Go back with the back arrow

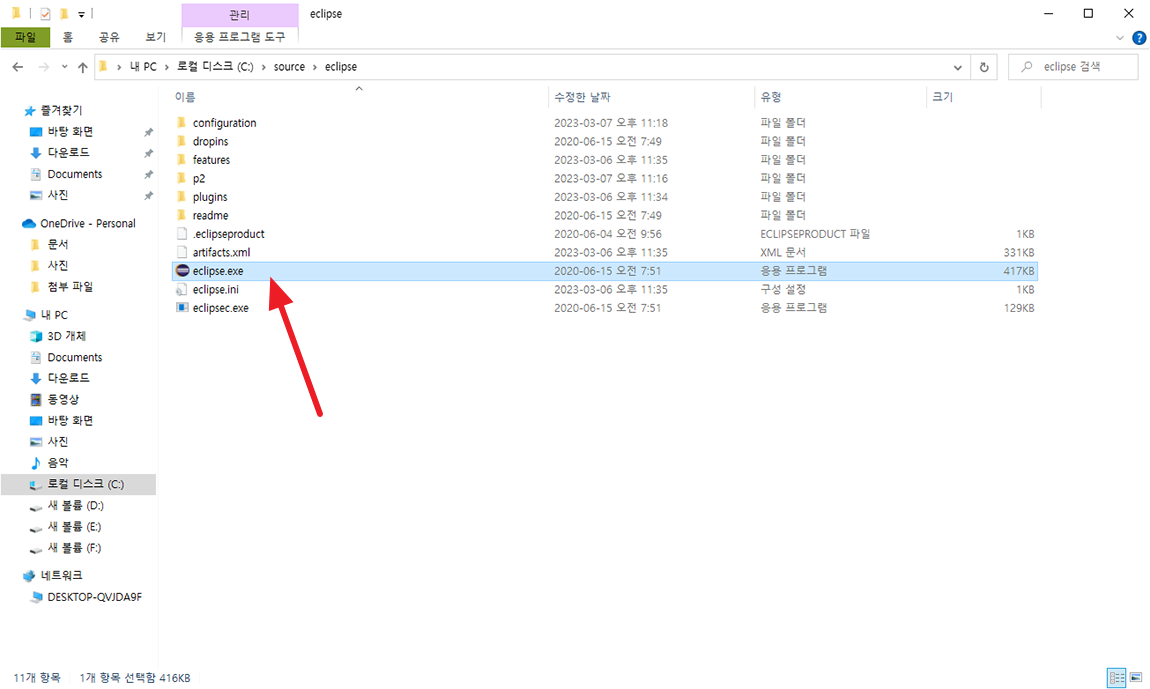tap(18, 67)
